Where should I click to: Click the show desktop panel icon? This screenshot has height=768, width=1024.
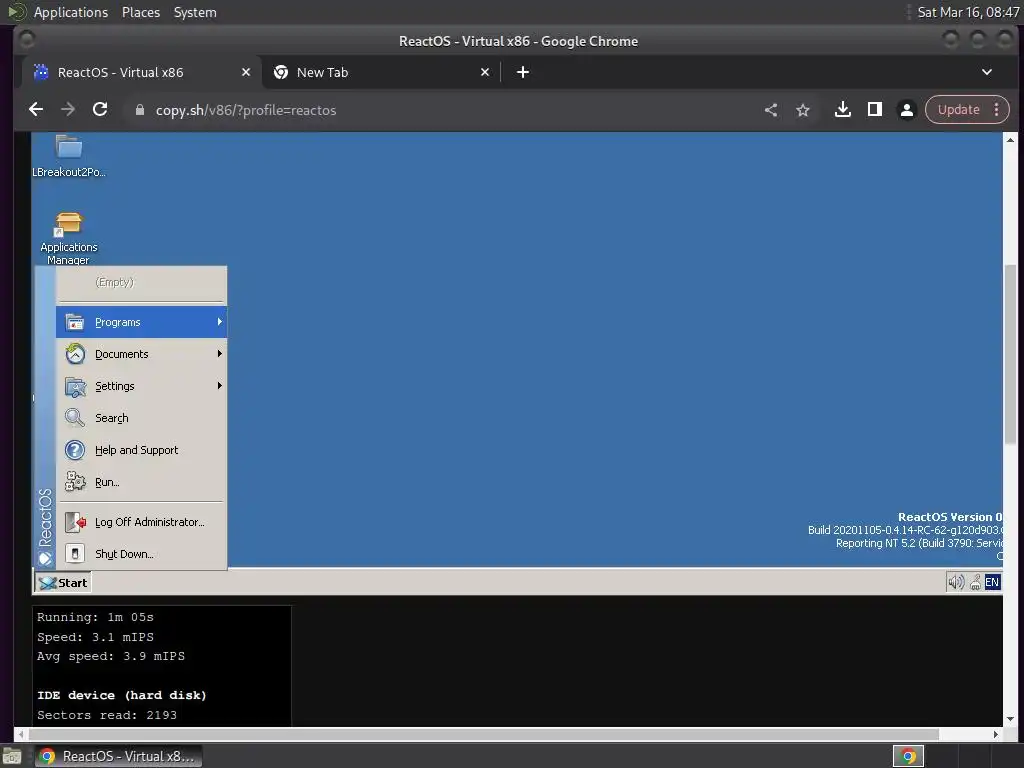click(x=12, y=756)
